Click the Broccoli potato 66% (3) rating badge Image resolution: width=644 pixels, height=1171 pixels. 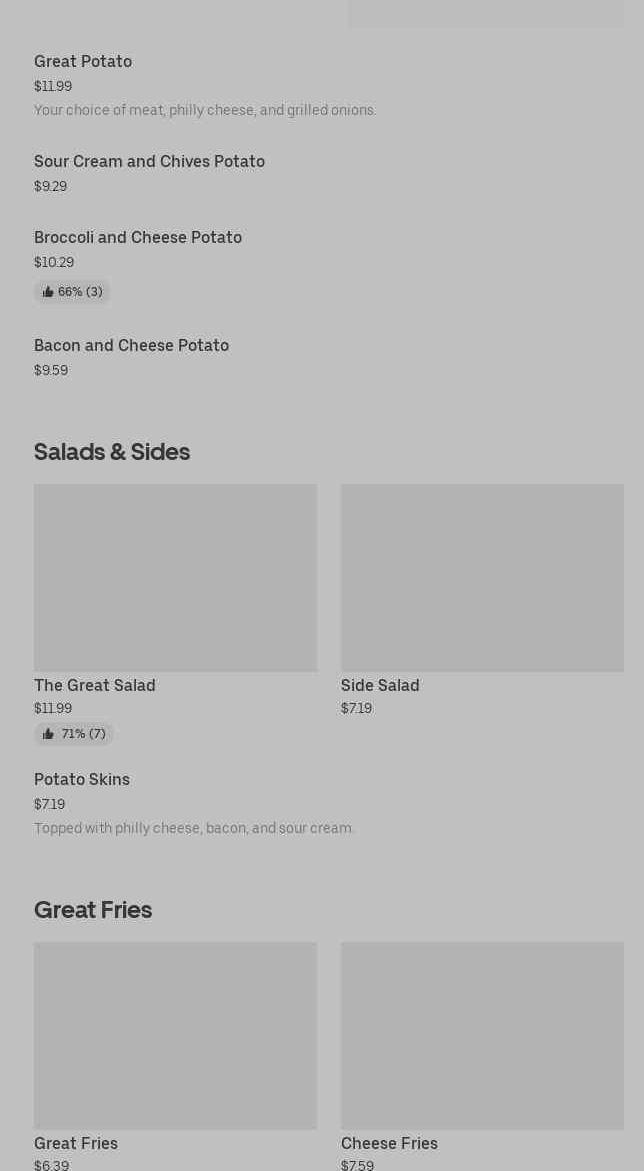[x=72, y=292]
